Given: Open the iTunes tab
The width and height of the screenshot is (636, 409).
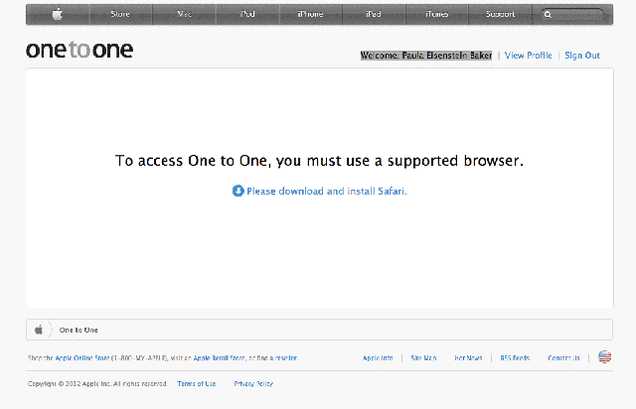Looking at the screenshot, I should point(436,14).
